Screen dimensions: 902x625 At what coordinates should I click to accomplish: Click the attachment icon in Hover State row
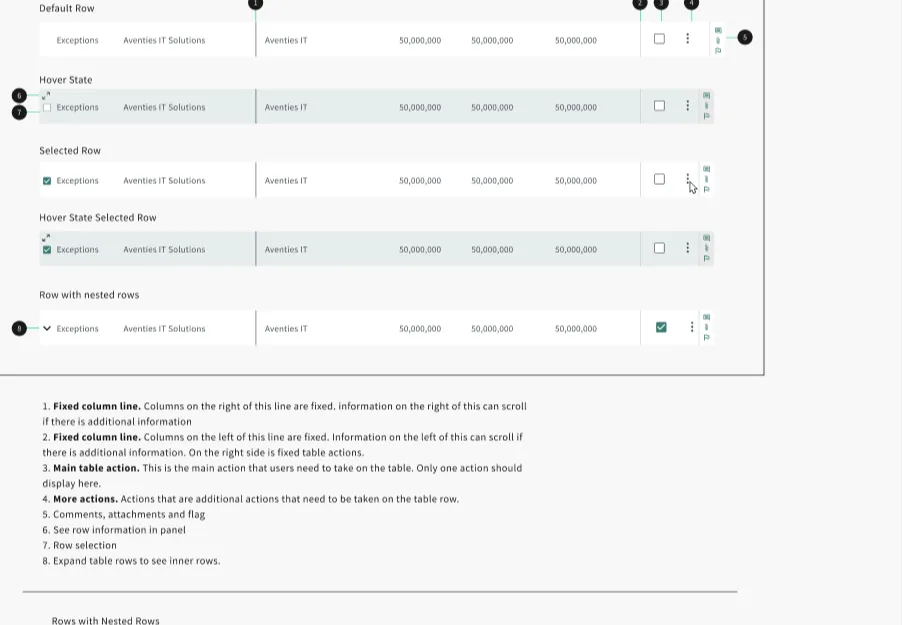click(x=706, y=105)
